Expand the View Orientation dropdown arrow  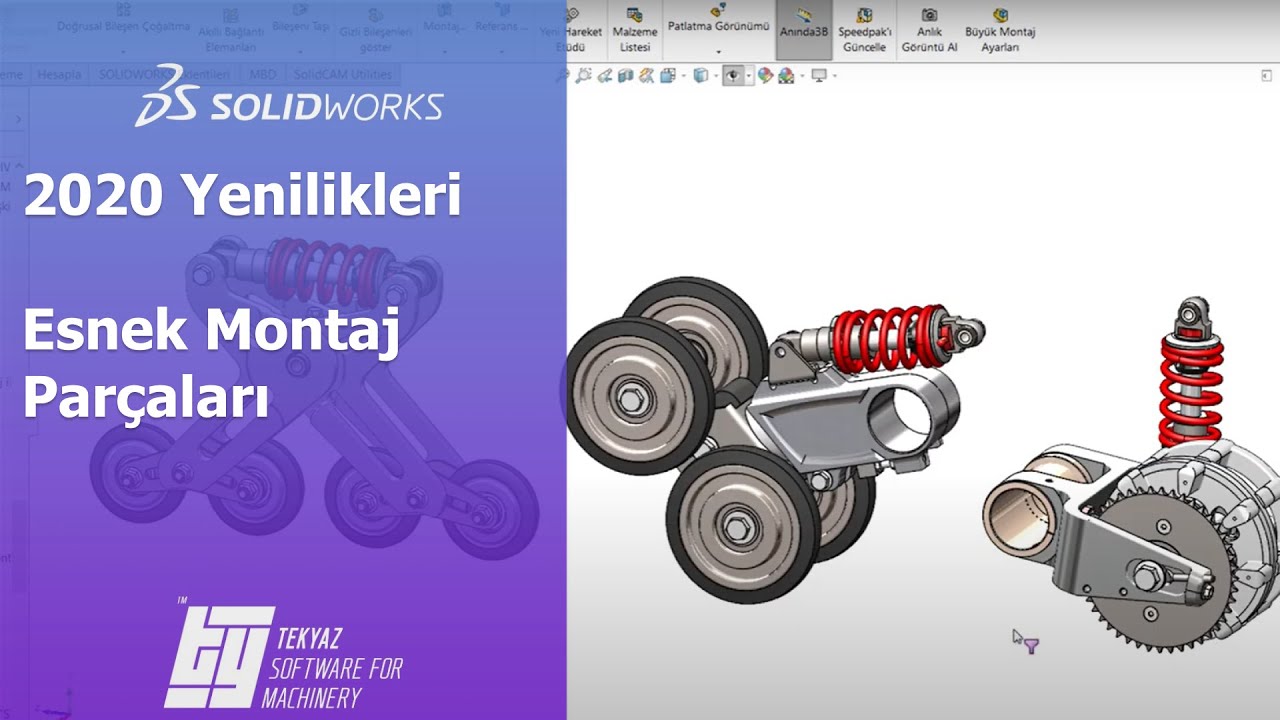(683, 76)
